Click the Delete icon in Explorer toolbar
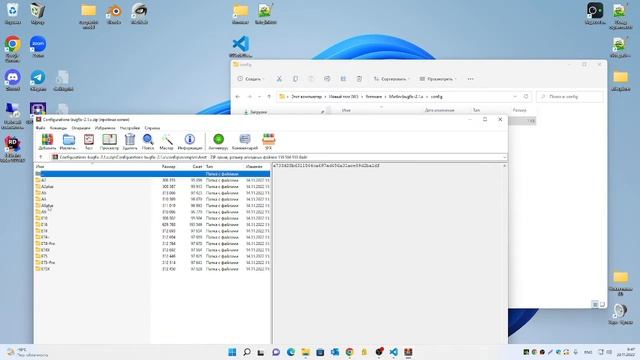Image resolution: width=640 pixels, height=360 pixels. (359, 79)
